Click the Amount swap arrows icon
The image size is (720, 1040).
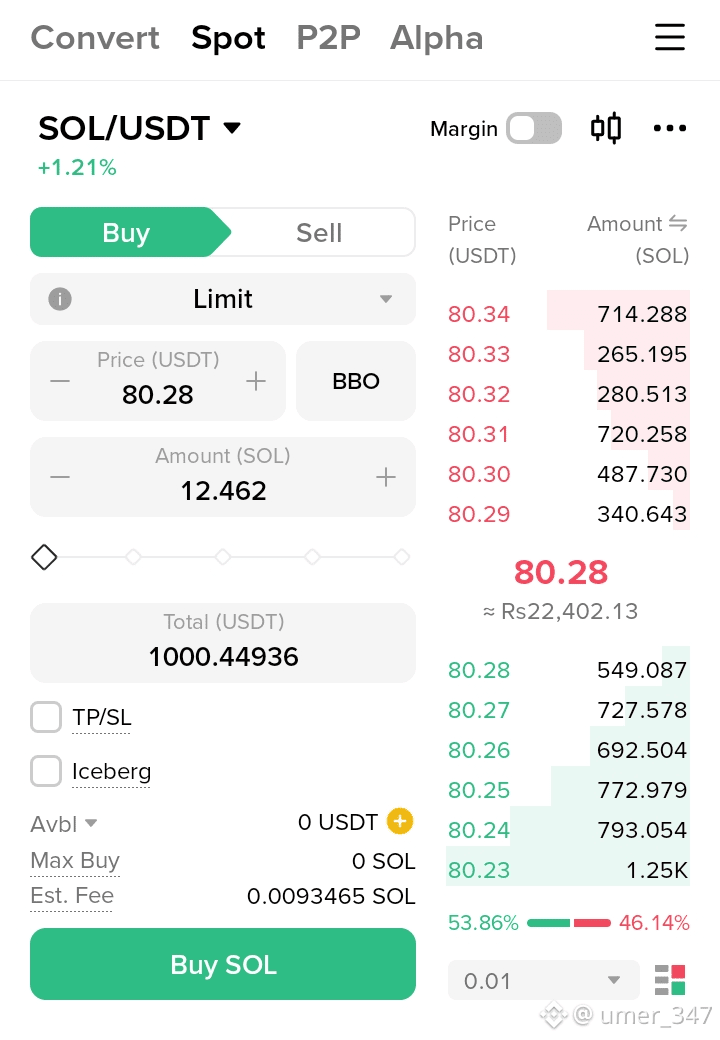click(678, 224)
